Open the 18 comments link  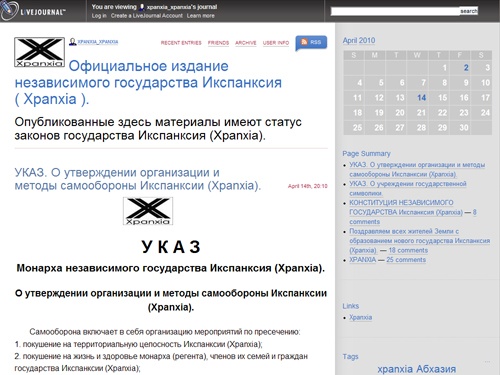pos(408,250)
